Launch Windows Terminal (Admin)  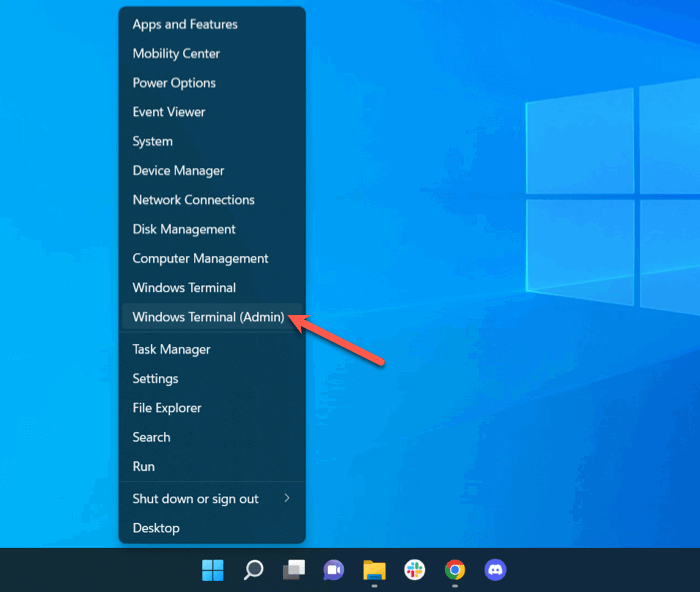(212, 317)
